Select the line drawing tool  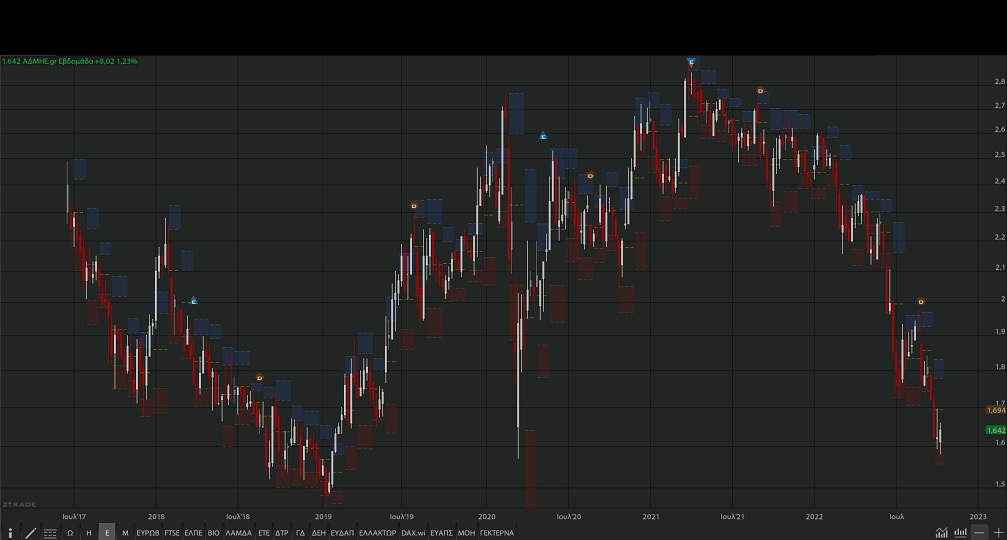30,533
